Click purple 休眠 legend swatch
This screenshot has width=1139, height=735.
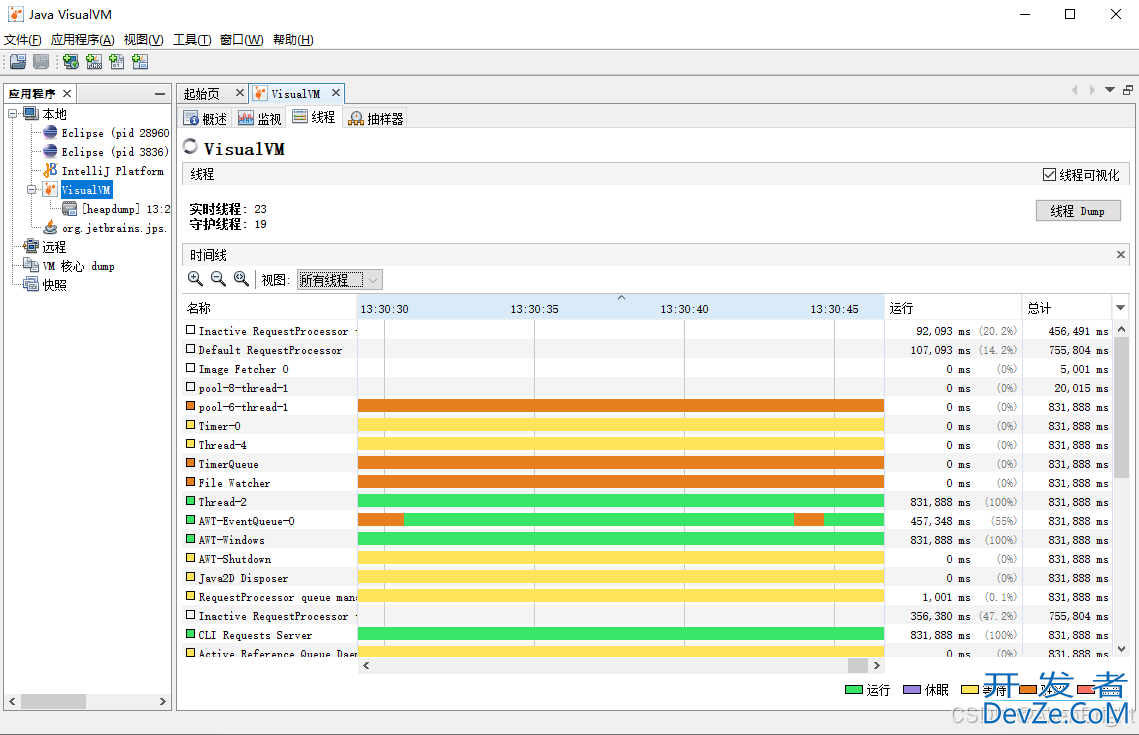point(912,689)
